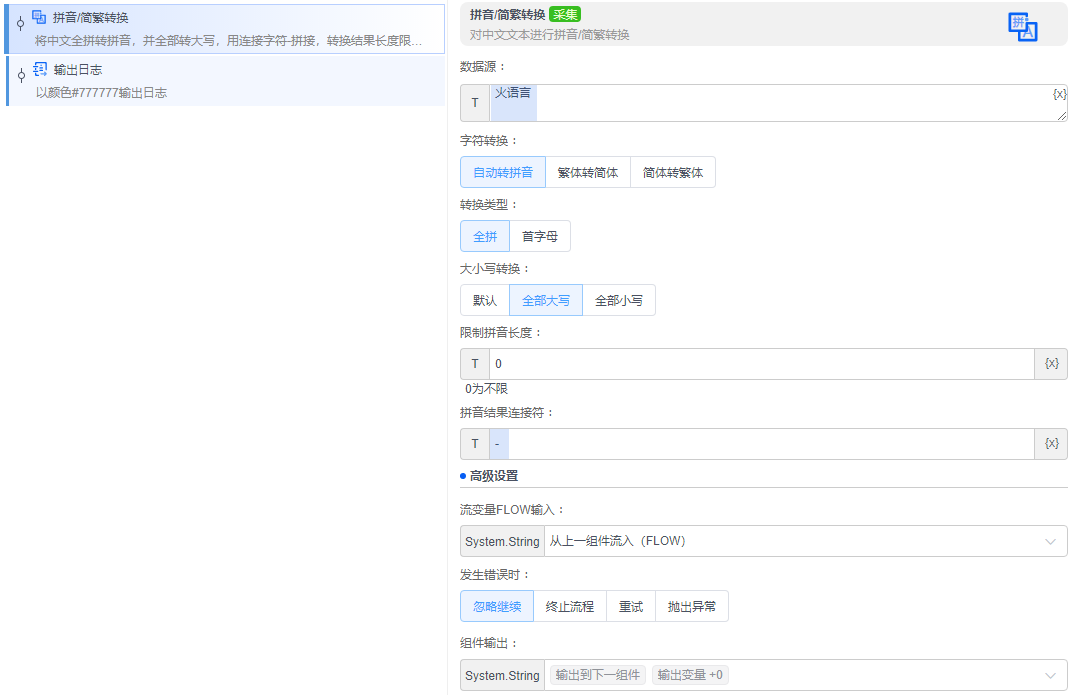The image size is (1071, 695).
Task: Click the 拼音/简繁转换 component icon in the sidebar
Action: (x=39, y=17)
